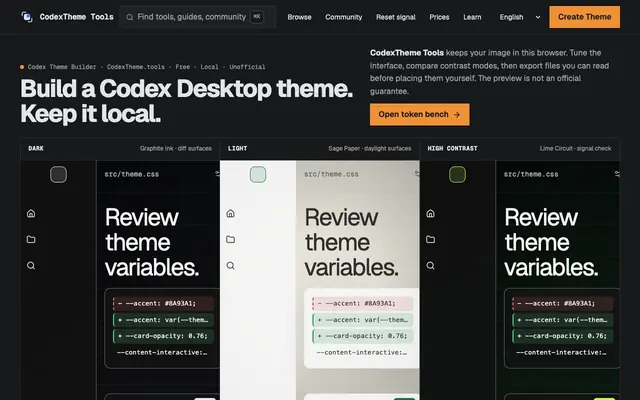This screenshot has width=640, height=400.
Task: Click the ⌘K shortcut badge
Action: pos(257,17)
